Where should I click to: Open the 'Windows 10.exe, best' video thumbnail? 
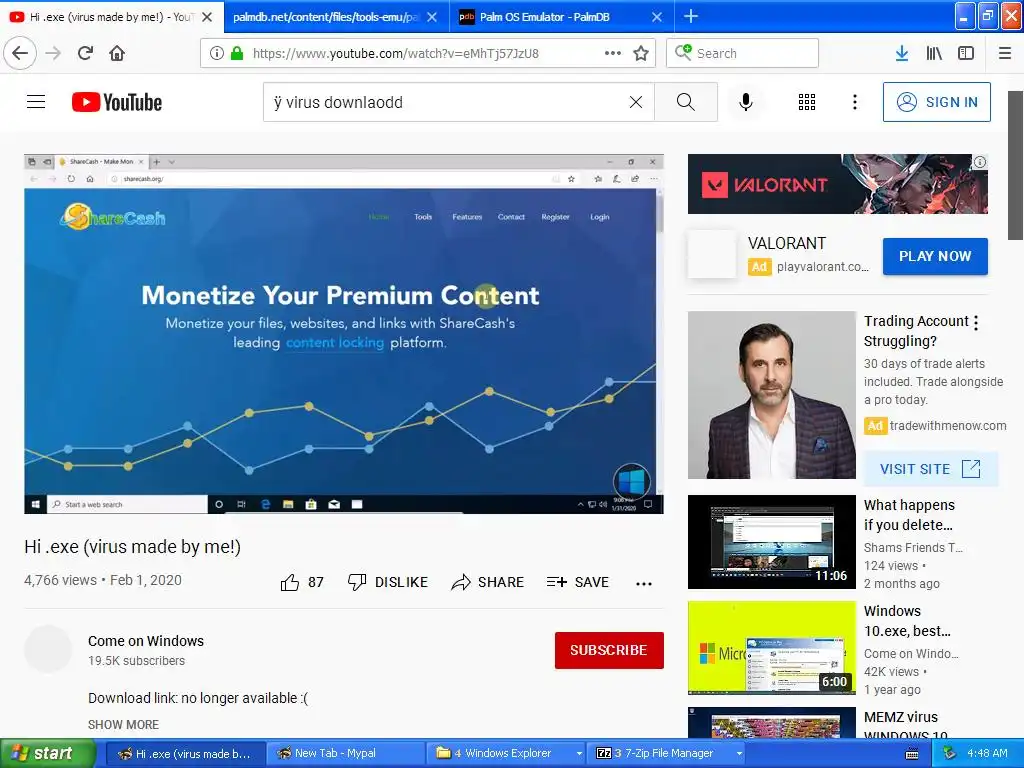point(772,647)
